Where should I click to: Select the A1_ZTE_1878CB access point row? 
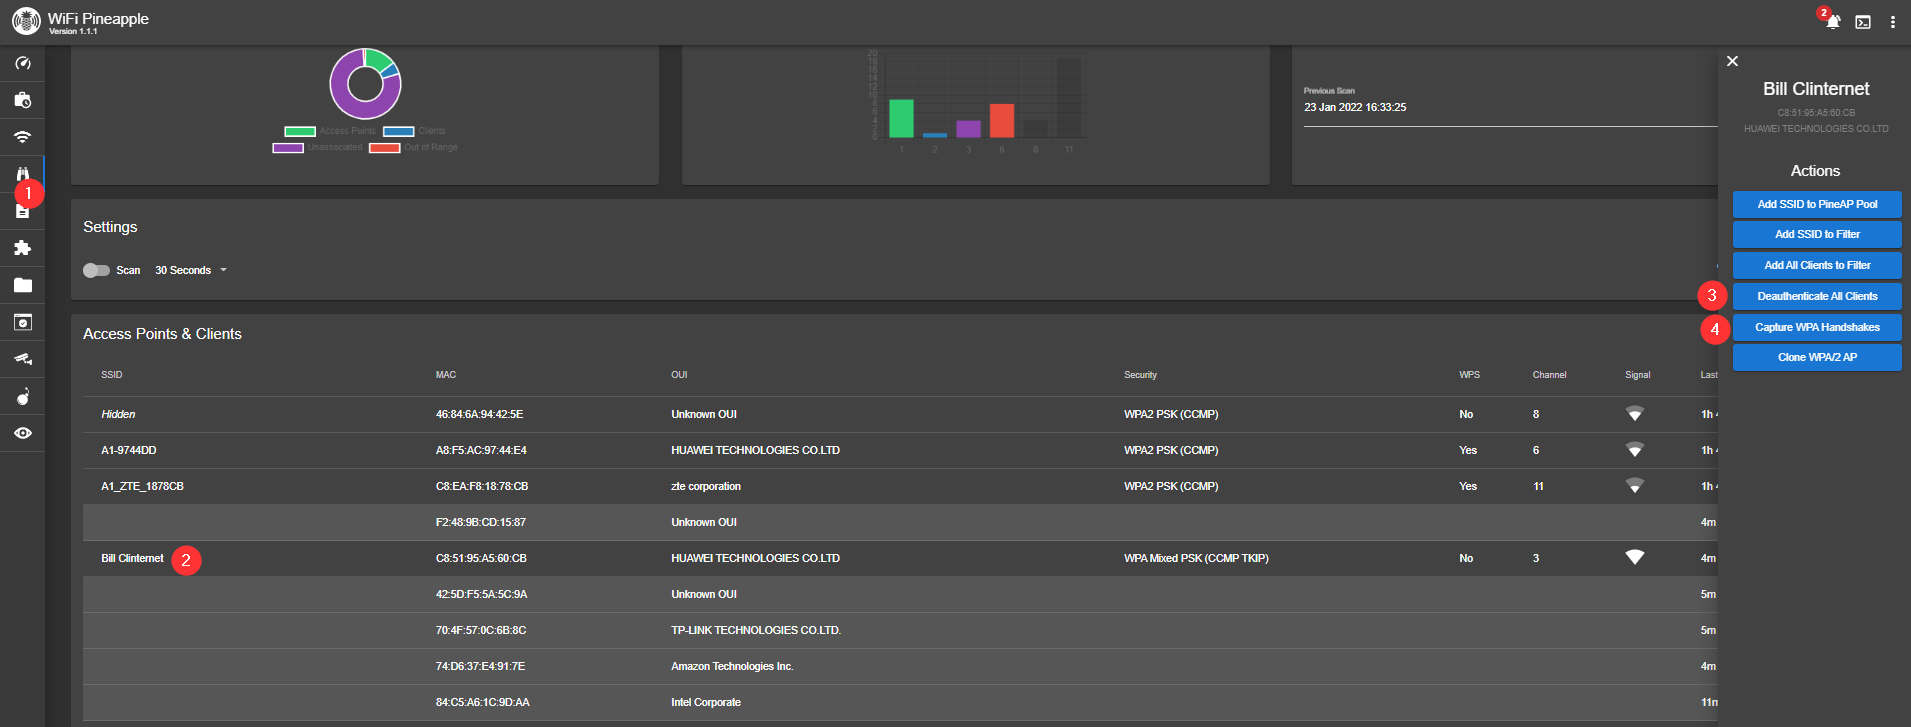pos(900,486)
